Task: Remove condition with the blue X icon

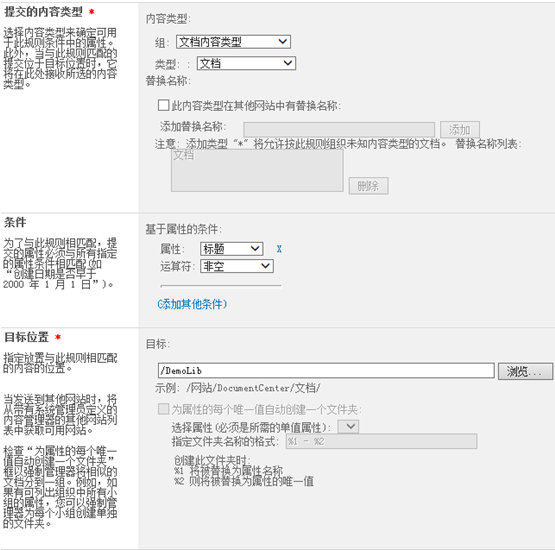Action: pyautogui.click(x=279, y=249)
